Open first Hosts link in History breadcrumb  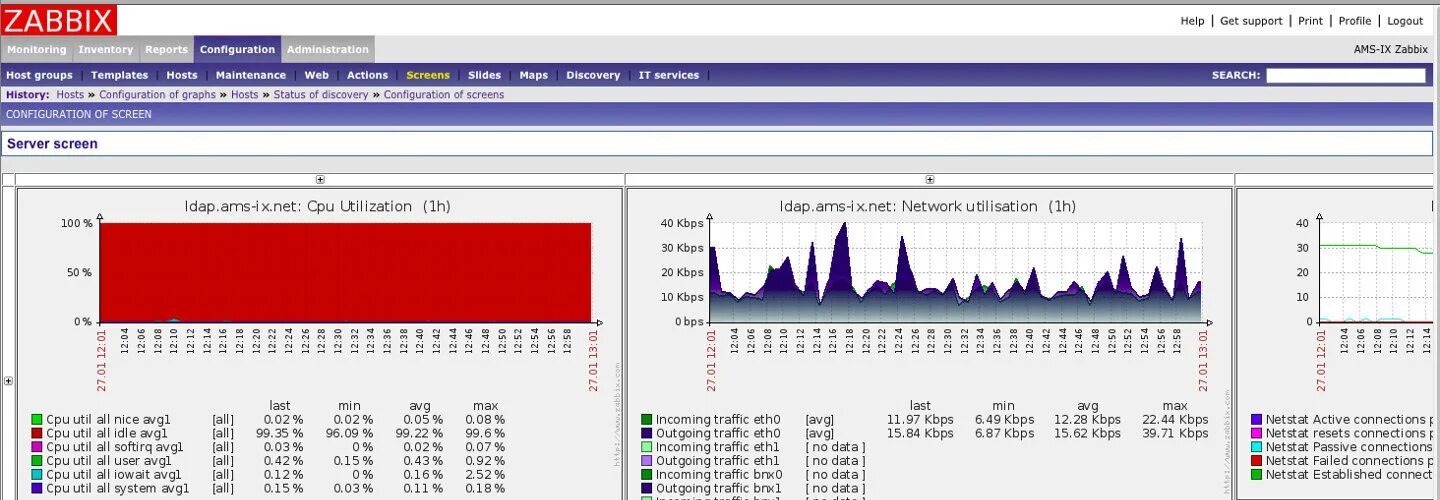70,95
